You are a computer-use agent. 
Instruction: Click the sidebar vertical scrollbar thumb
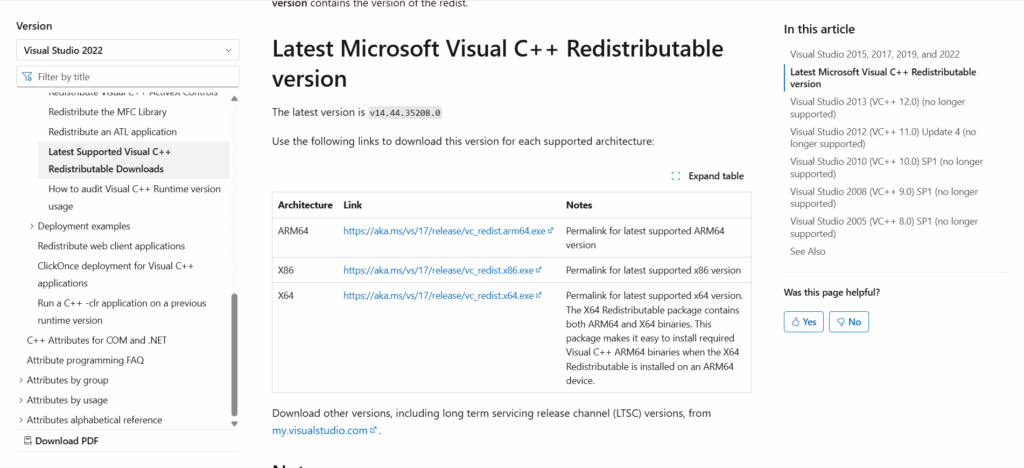pos(234,354)
